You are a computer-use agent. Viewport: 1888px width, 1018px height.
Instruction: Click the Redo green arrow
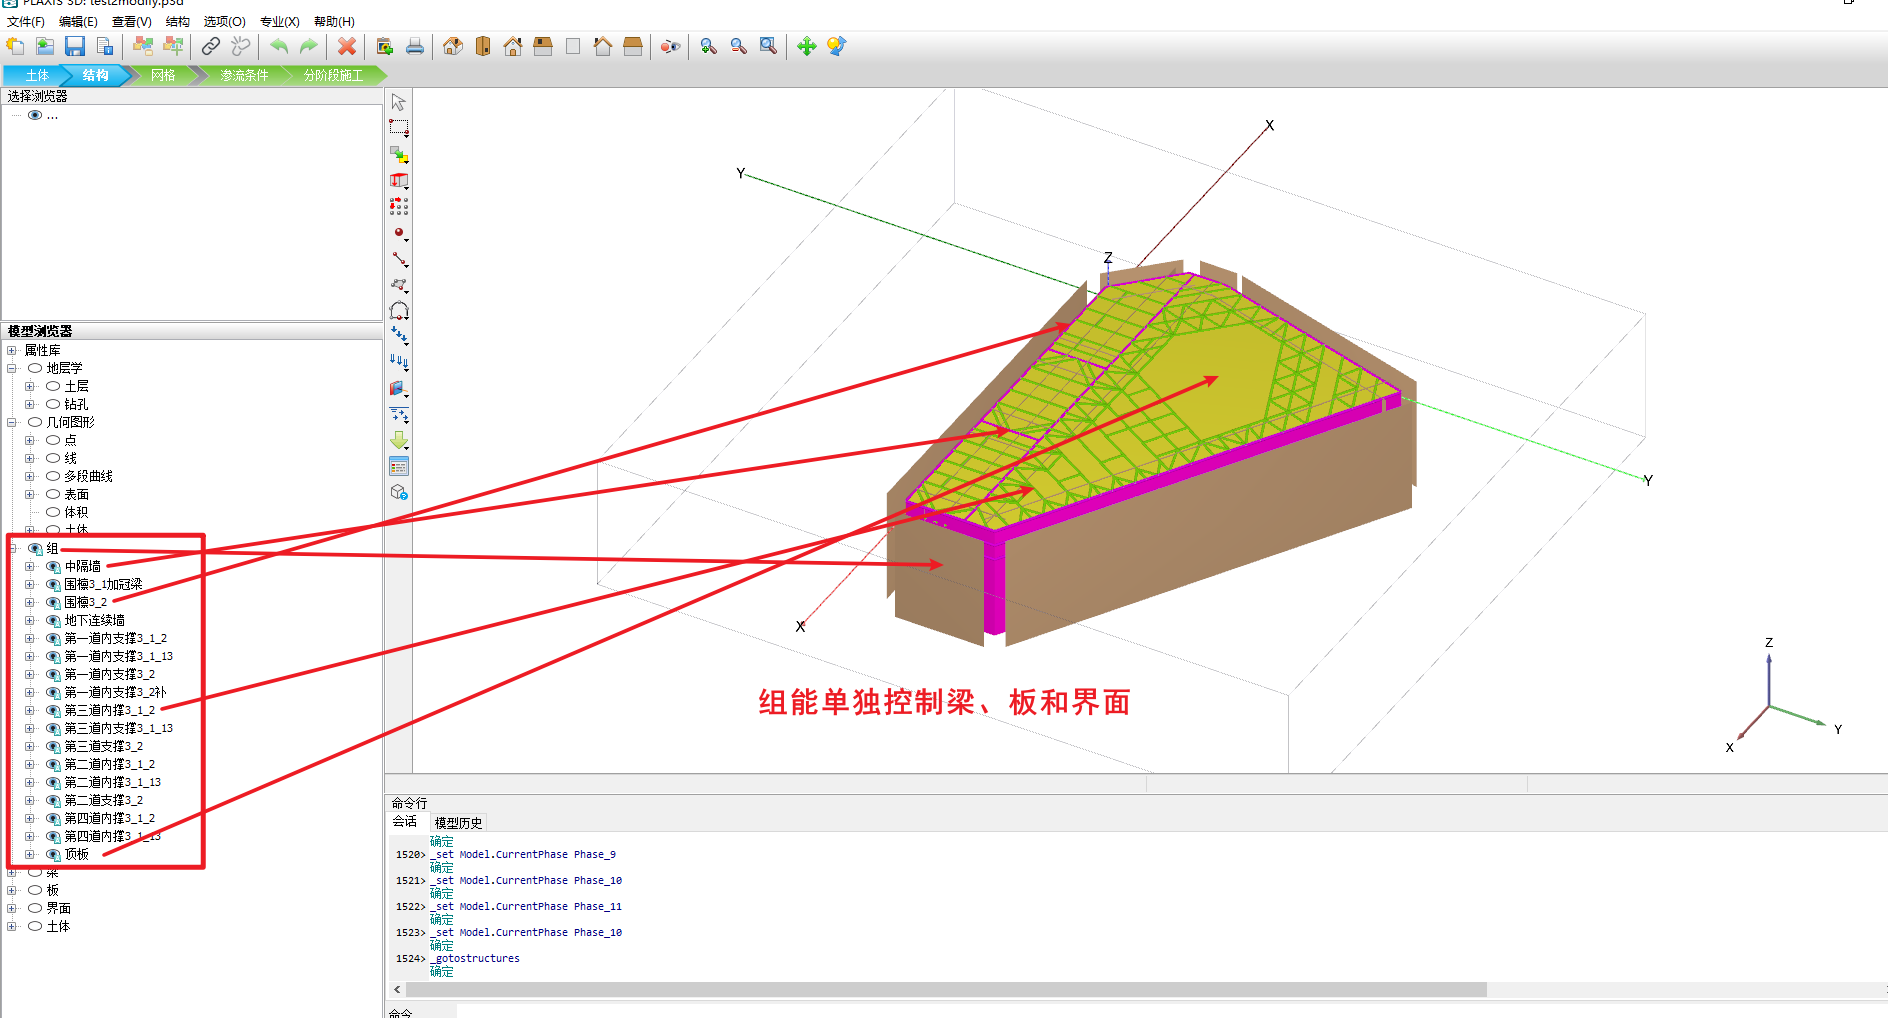pos(309,46)
